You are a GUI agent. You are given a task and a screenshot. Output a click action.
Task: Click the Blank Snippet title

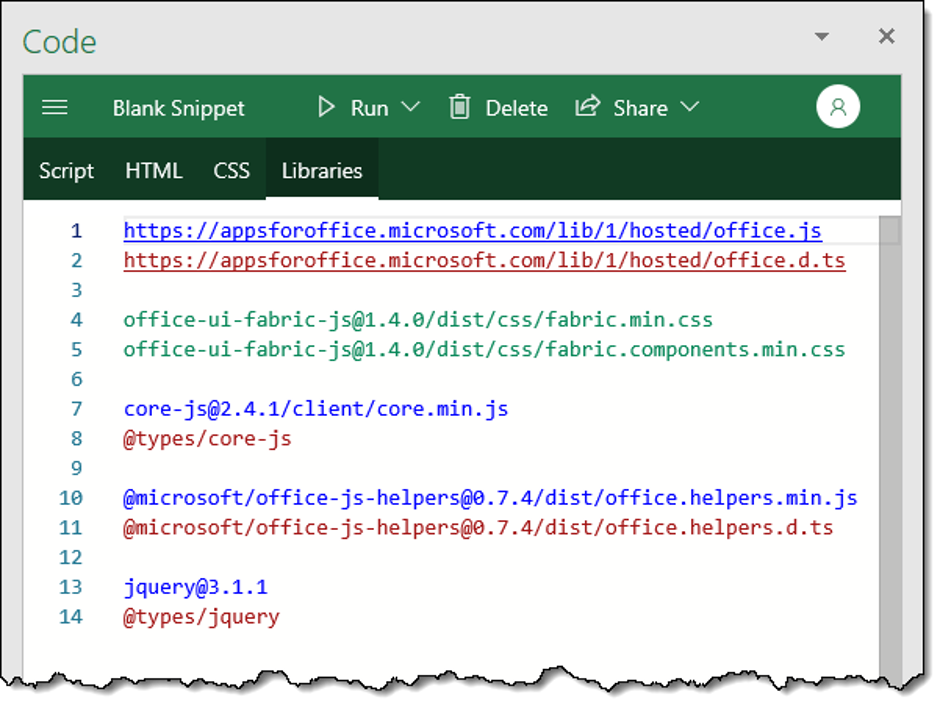tap(179, 108)
